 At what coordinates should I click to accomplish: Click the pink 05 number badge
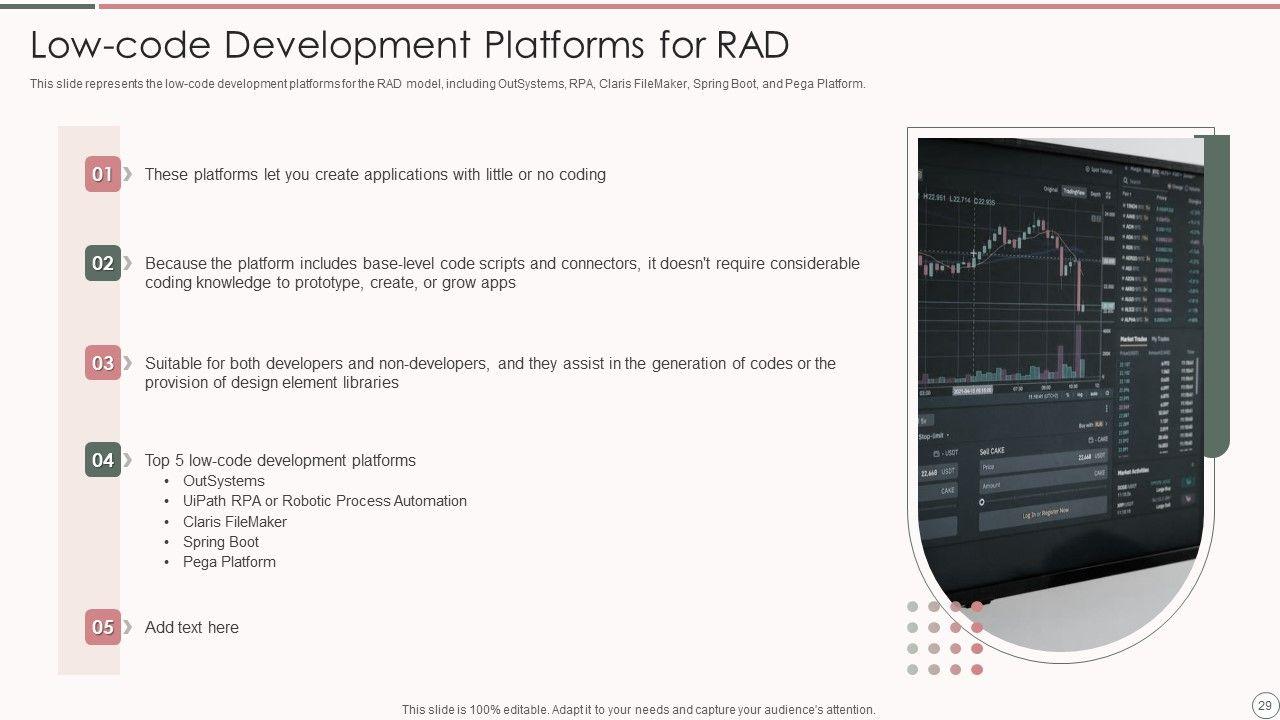[x=102, y=627]
